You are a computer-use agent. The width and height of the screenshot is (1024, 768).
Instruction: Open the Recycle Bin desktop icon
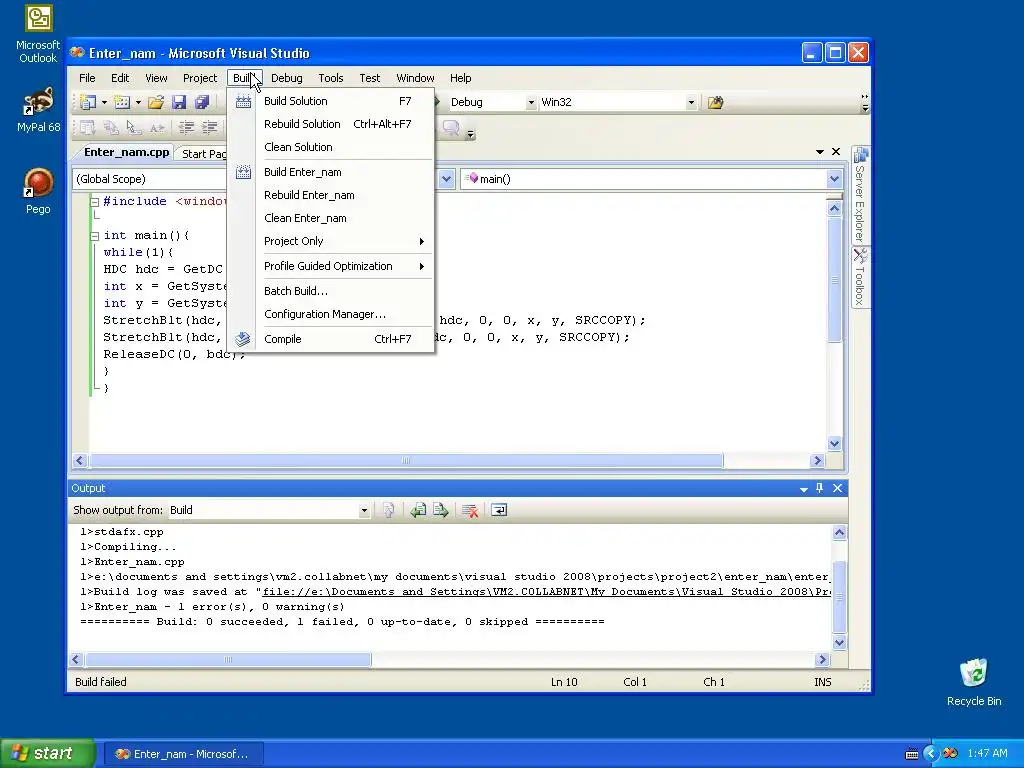(974, 682)
